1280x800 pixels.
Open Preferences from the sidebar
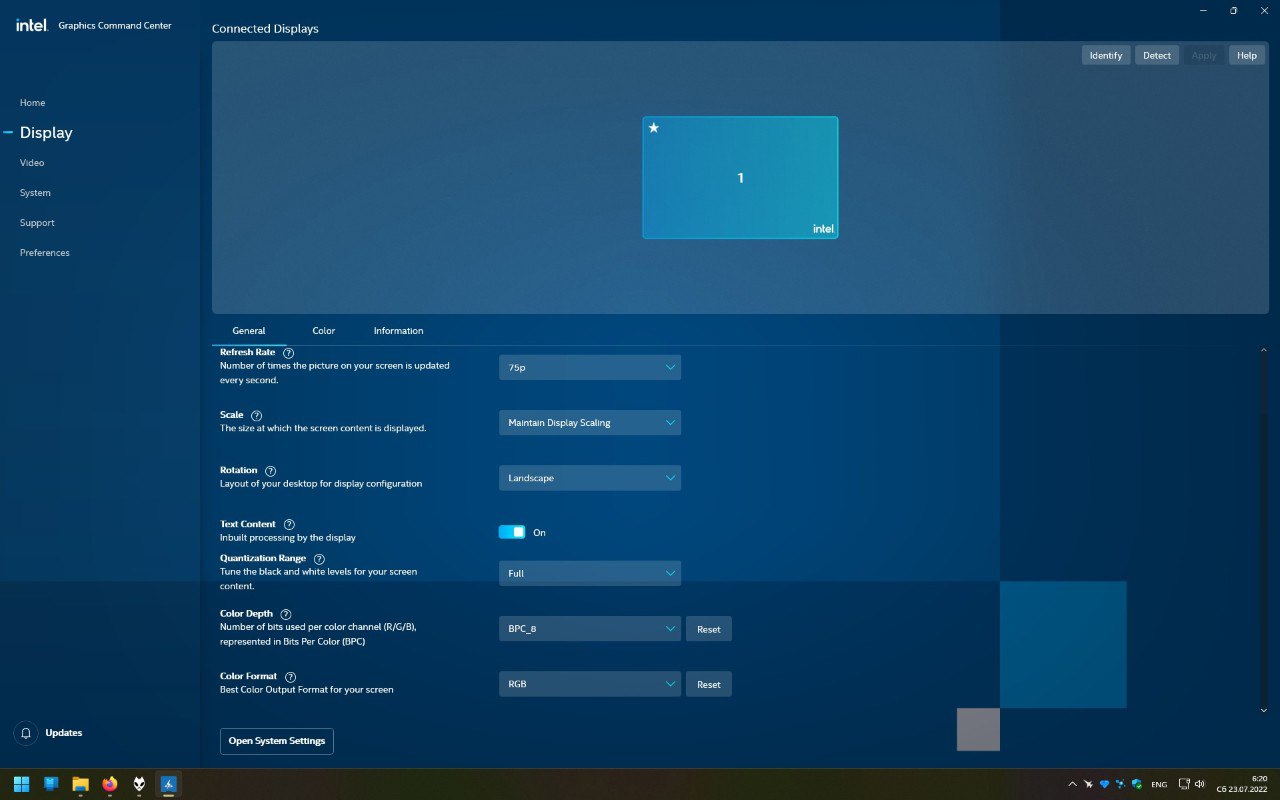[x=45, y=253]
